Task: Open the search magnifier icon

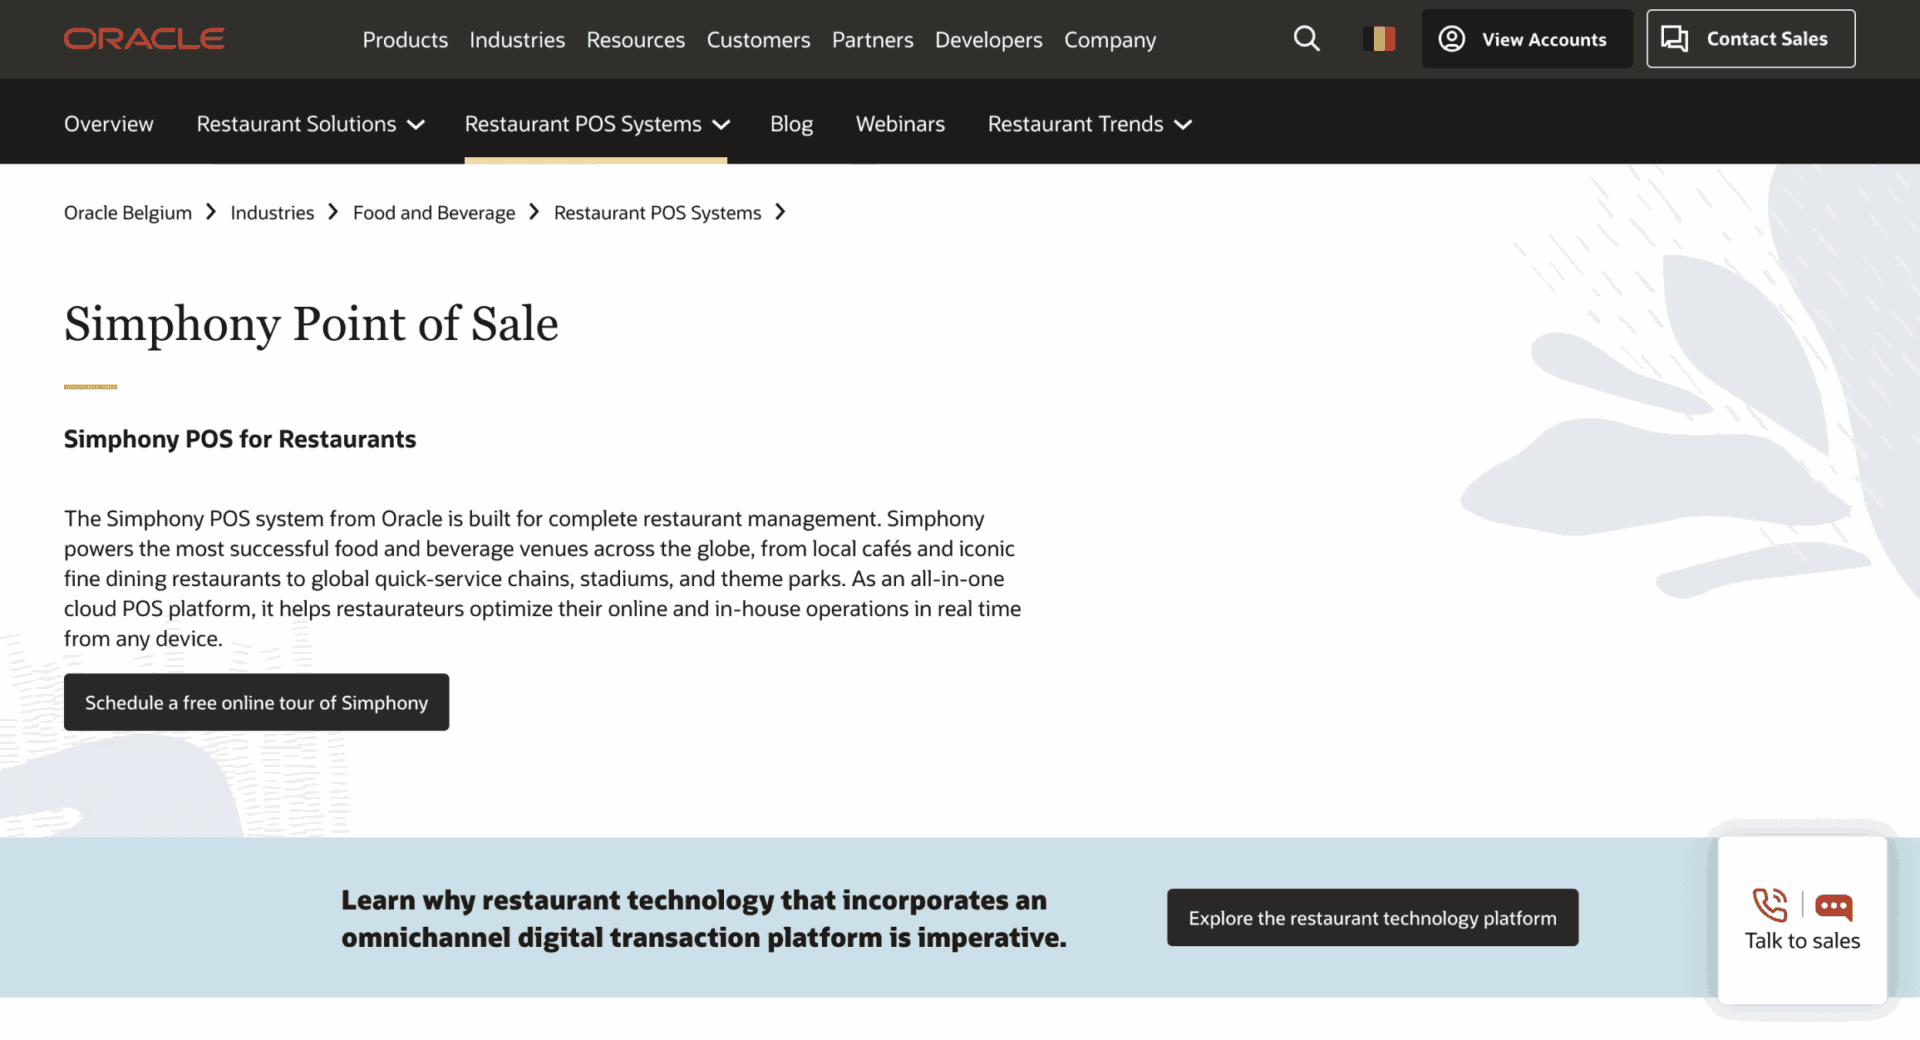Action: [1306, 39]
